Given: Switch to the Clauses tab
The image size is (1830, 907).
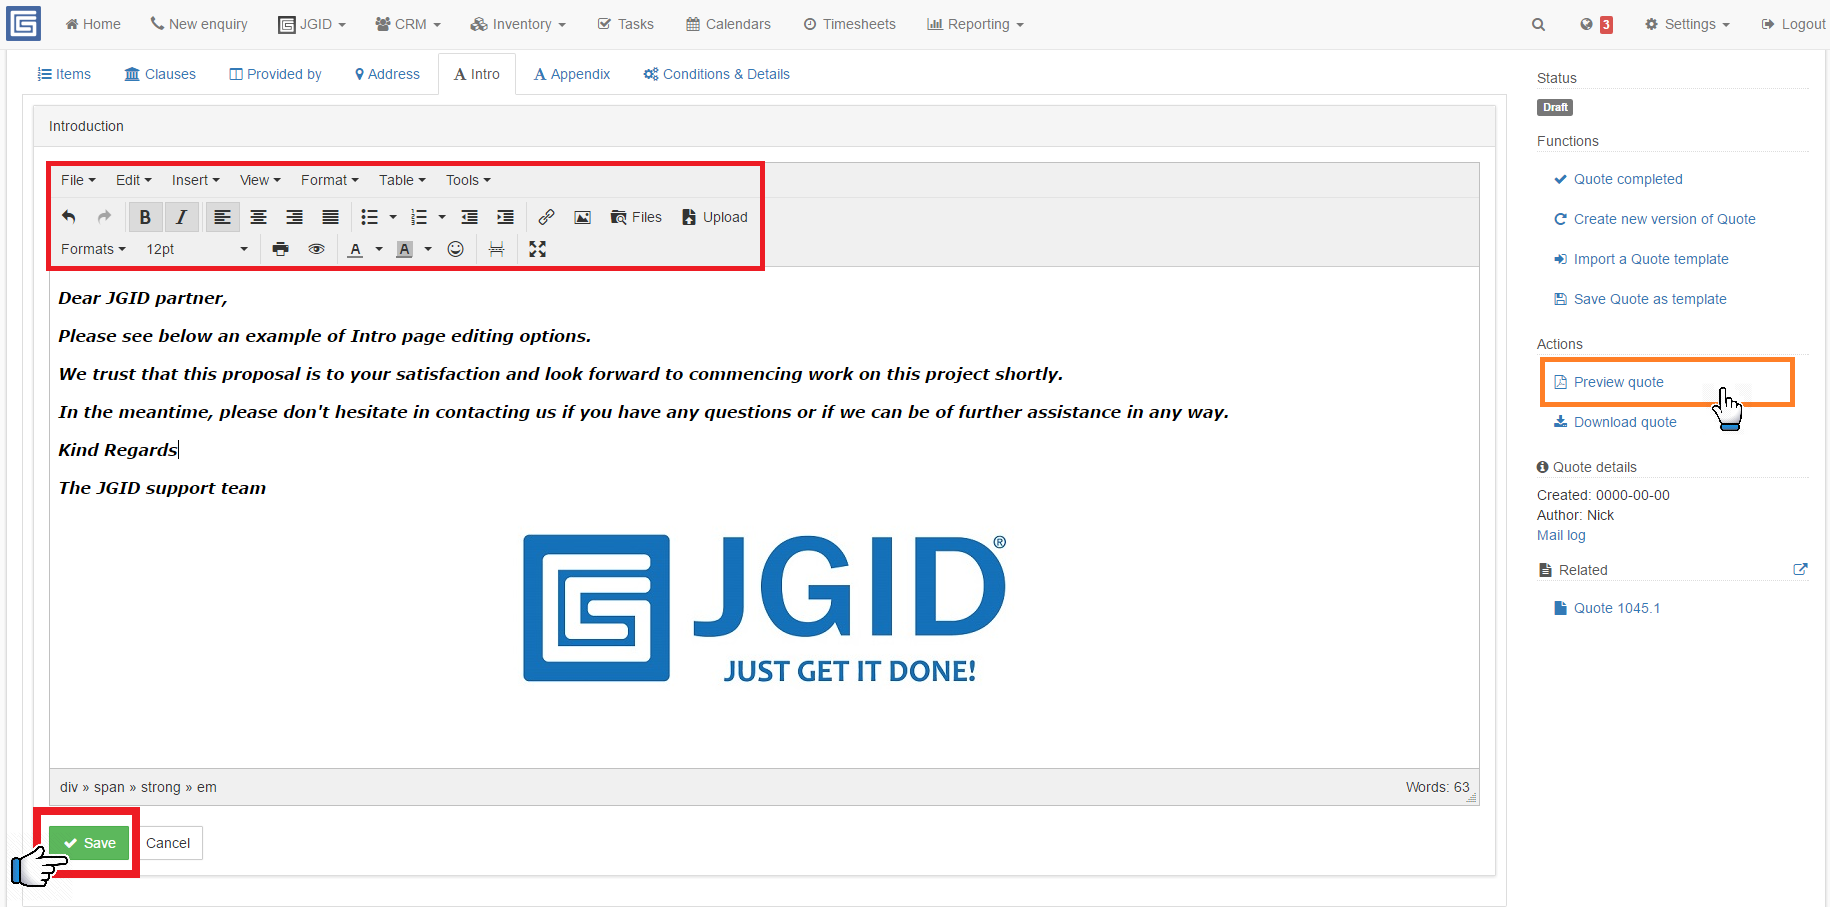Looking at the screenshot, I should (x=160, y=74).
